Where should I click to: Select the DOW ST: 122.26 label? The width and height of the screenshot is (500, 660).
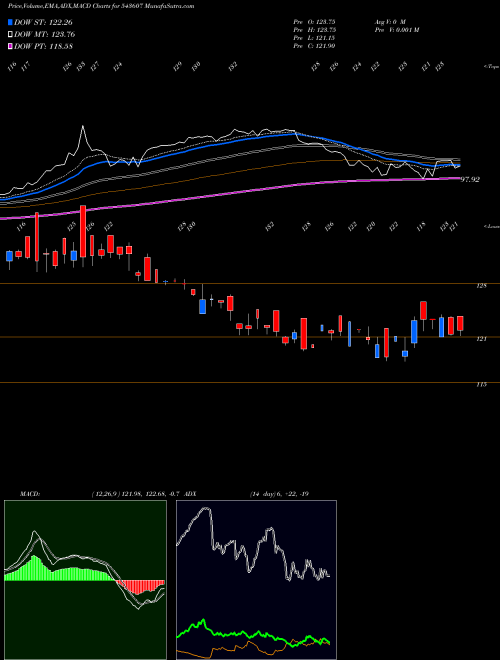[x=43, y=22]
